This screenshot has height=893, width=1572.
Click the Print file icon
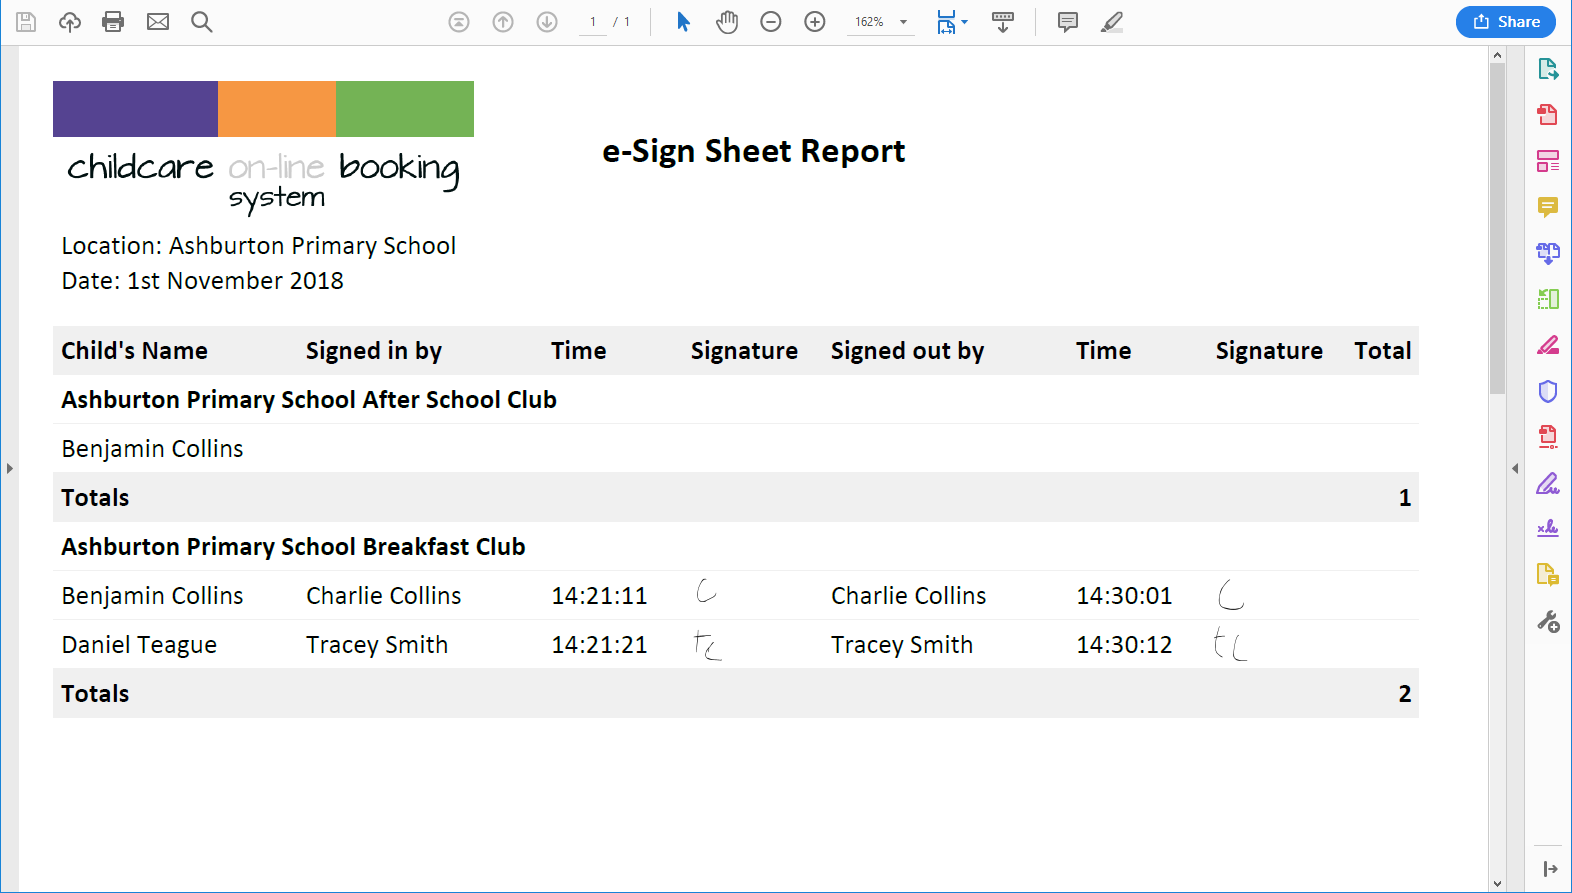(113, 22)
